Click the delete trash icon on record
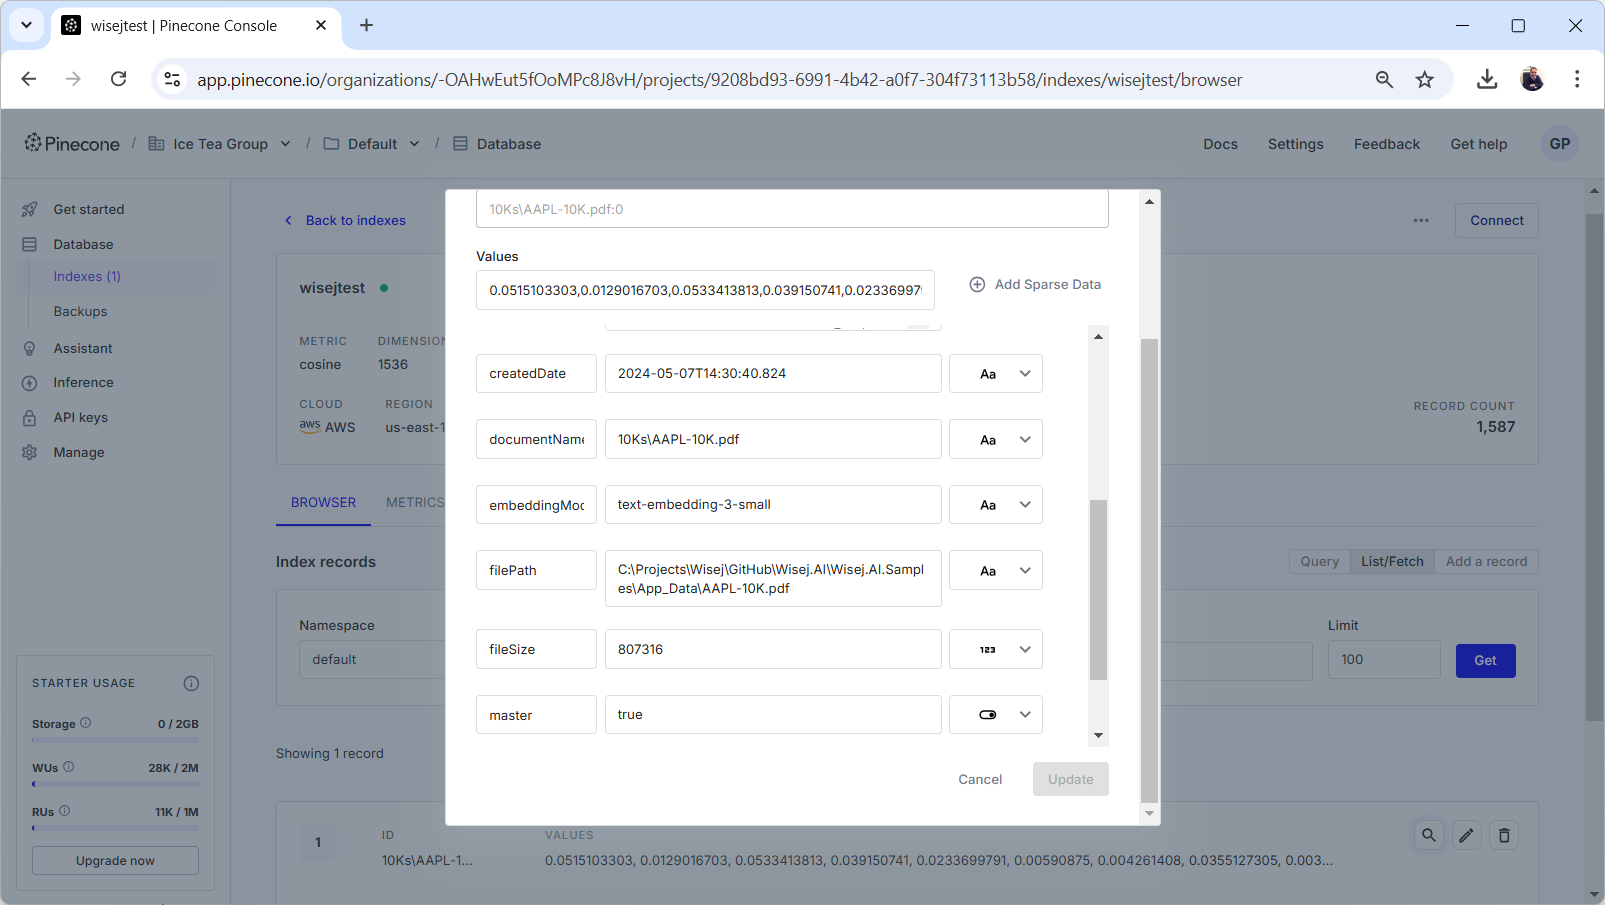Viewport: 1605px width, 905px height. click(x=1504, y=835)
